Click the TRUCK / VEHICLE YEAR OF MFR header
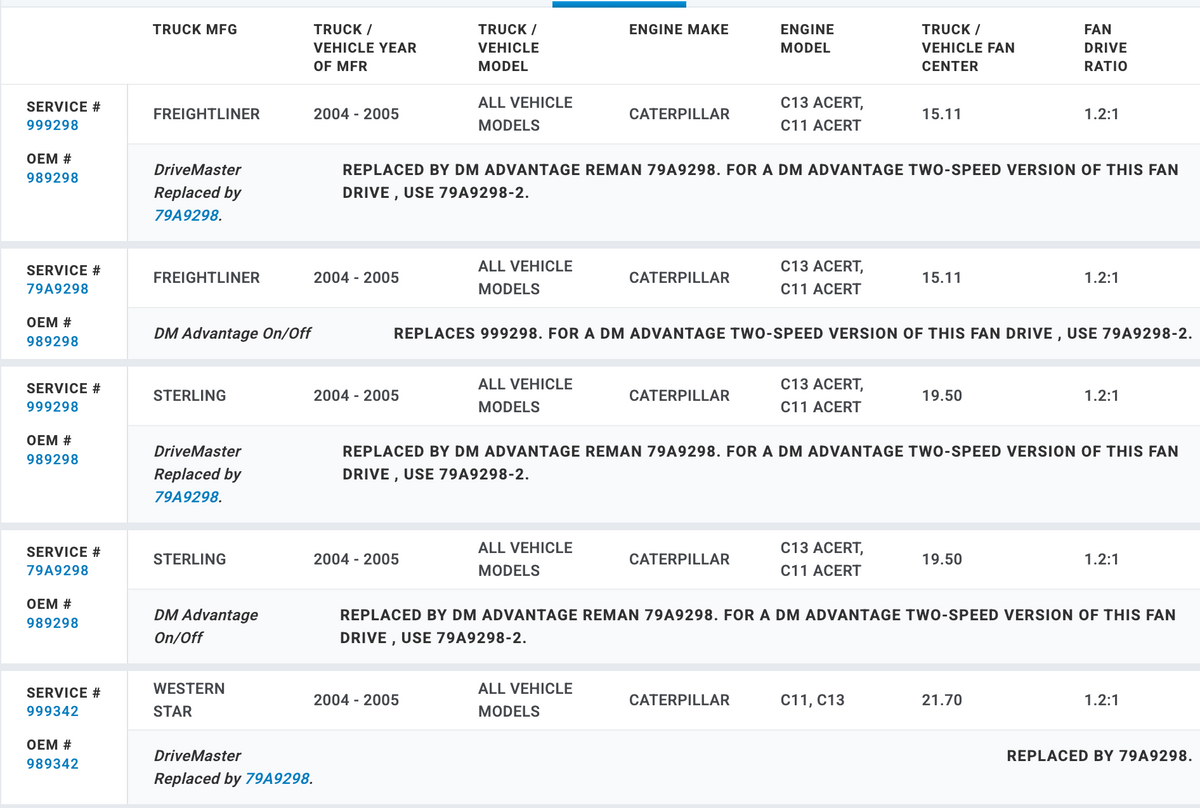The width and height of the screenshot is (1200, 808). 365,48
